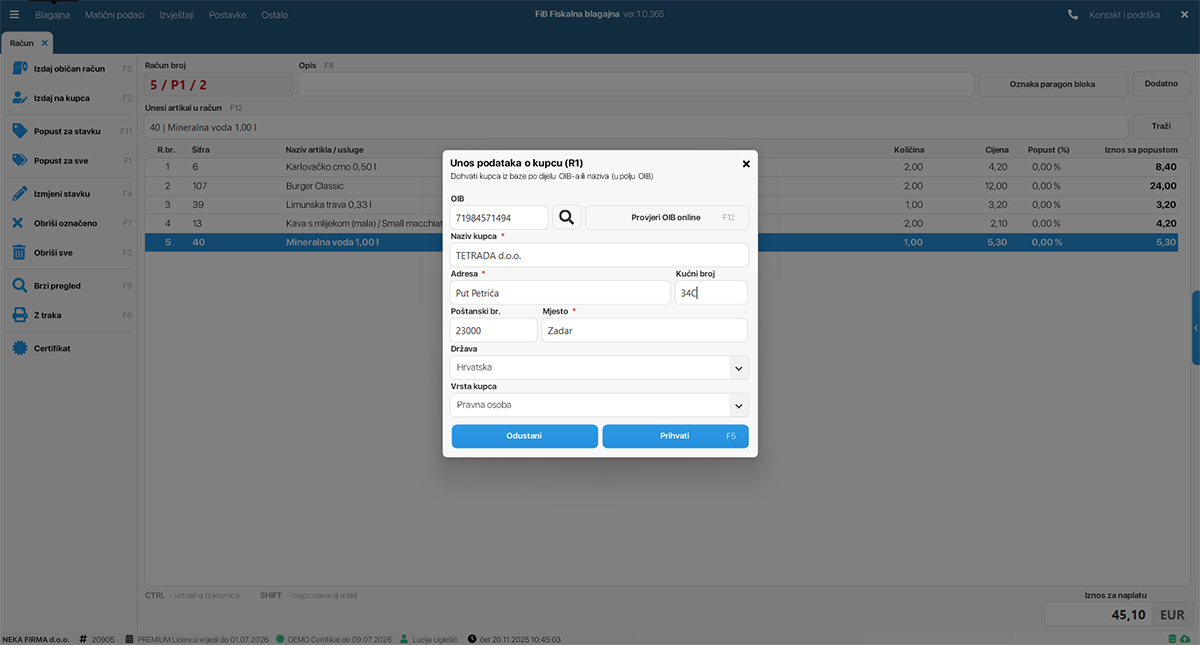Switch to the Račun tab
This screenshot has width=1200, height=645.
(22, 43)
